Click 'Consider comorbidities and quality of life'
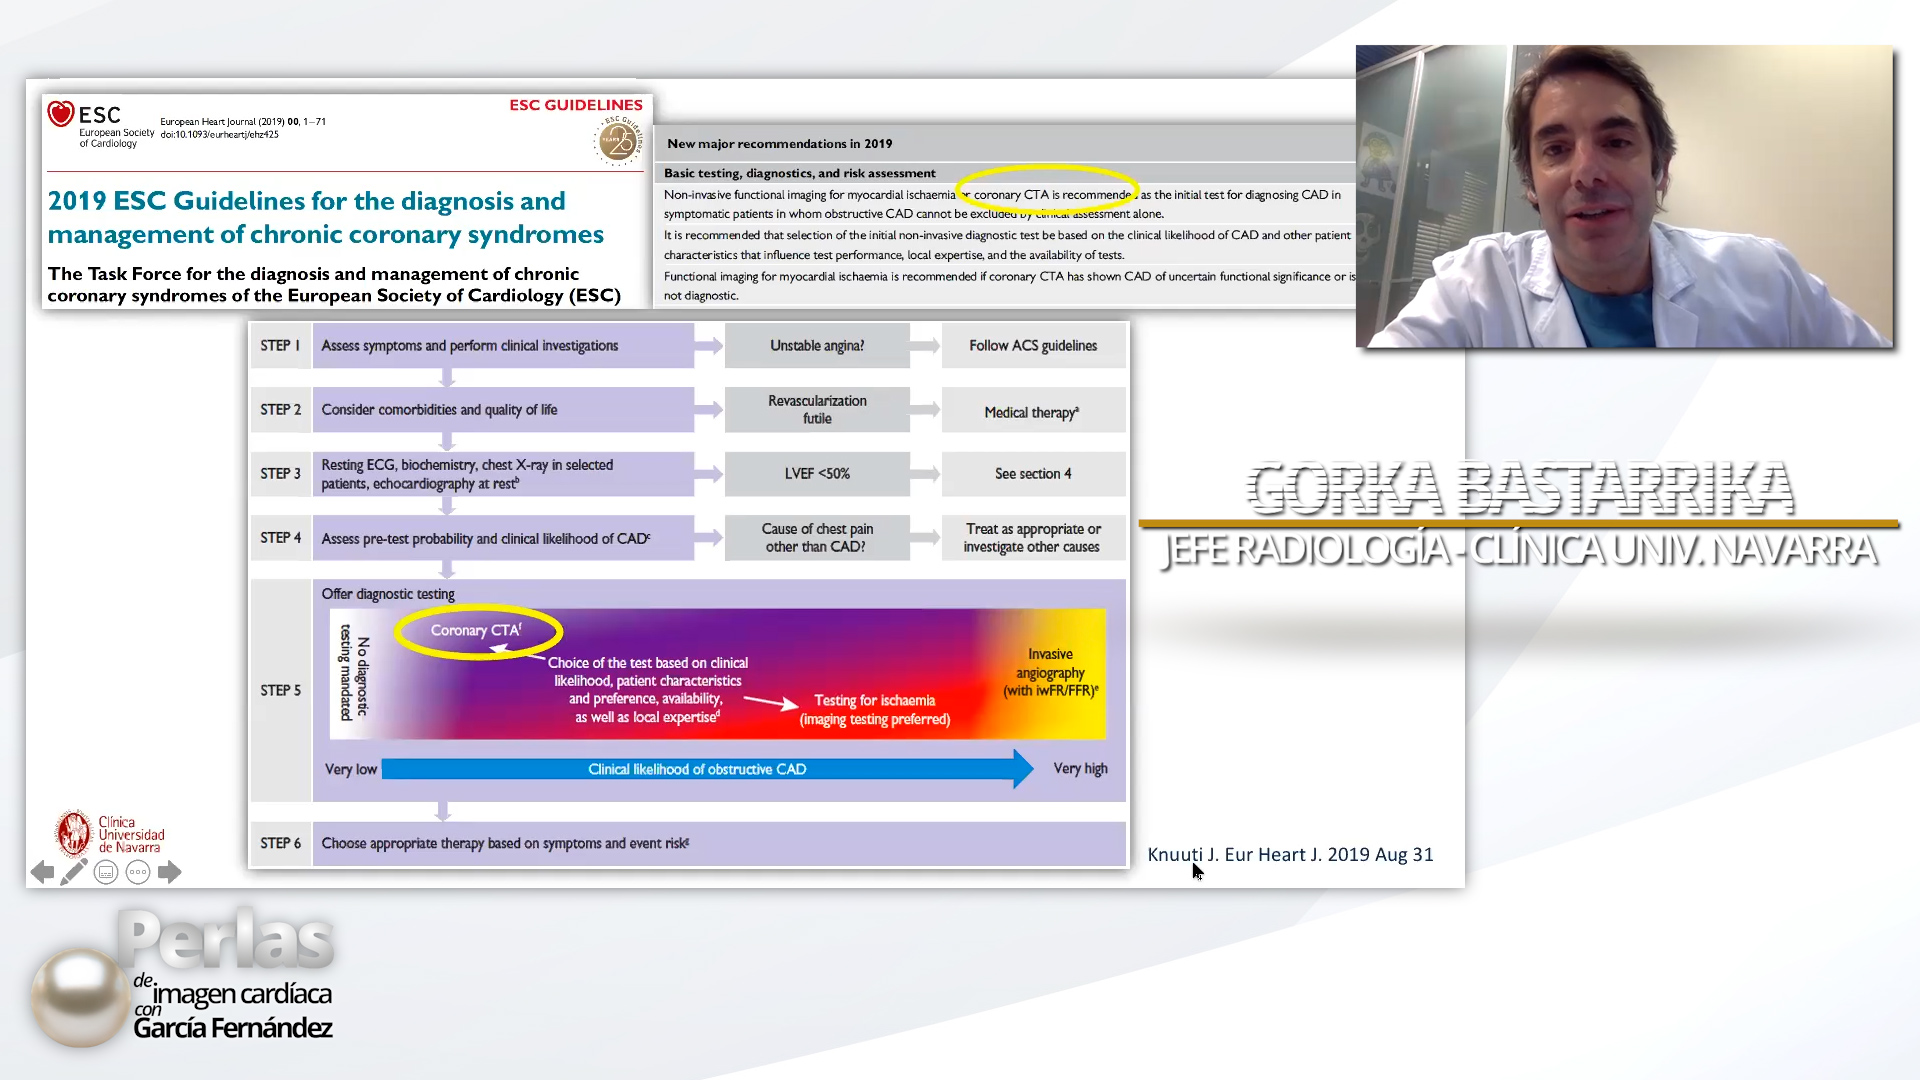 click(503, 410)
